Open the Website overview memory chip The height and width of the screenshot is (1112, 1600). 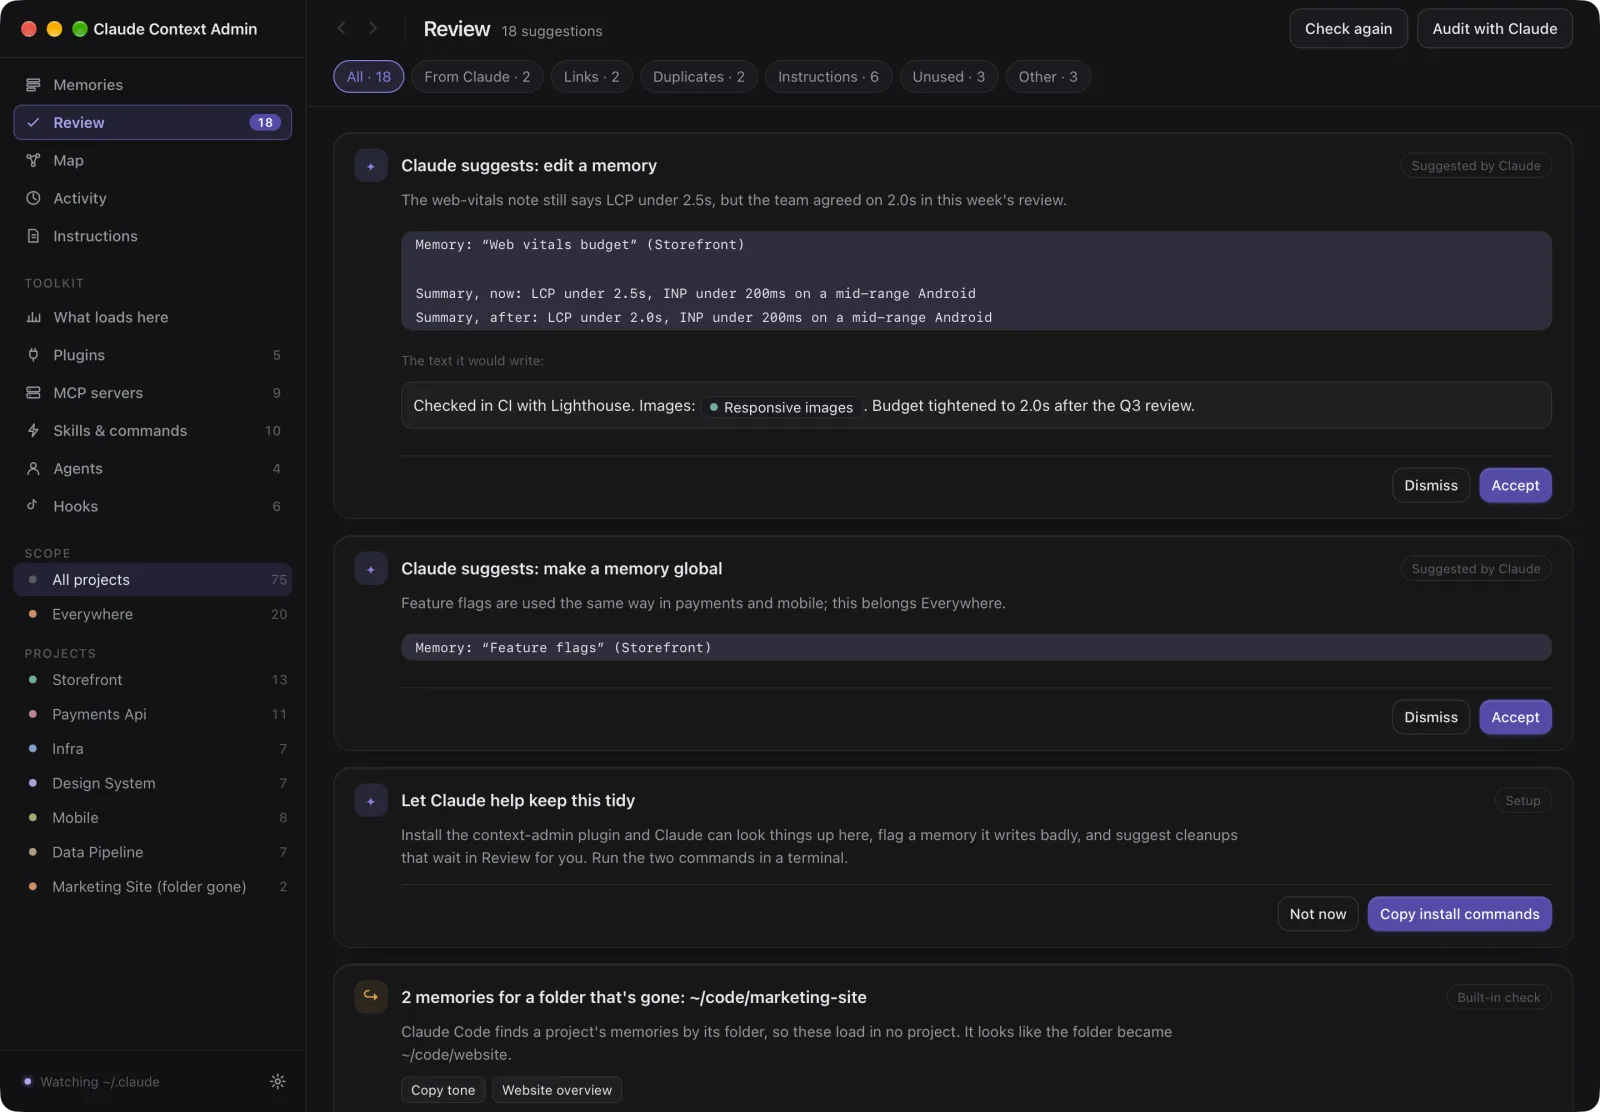(x=557, y=1090)
